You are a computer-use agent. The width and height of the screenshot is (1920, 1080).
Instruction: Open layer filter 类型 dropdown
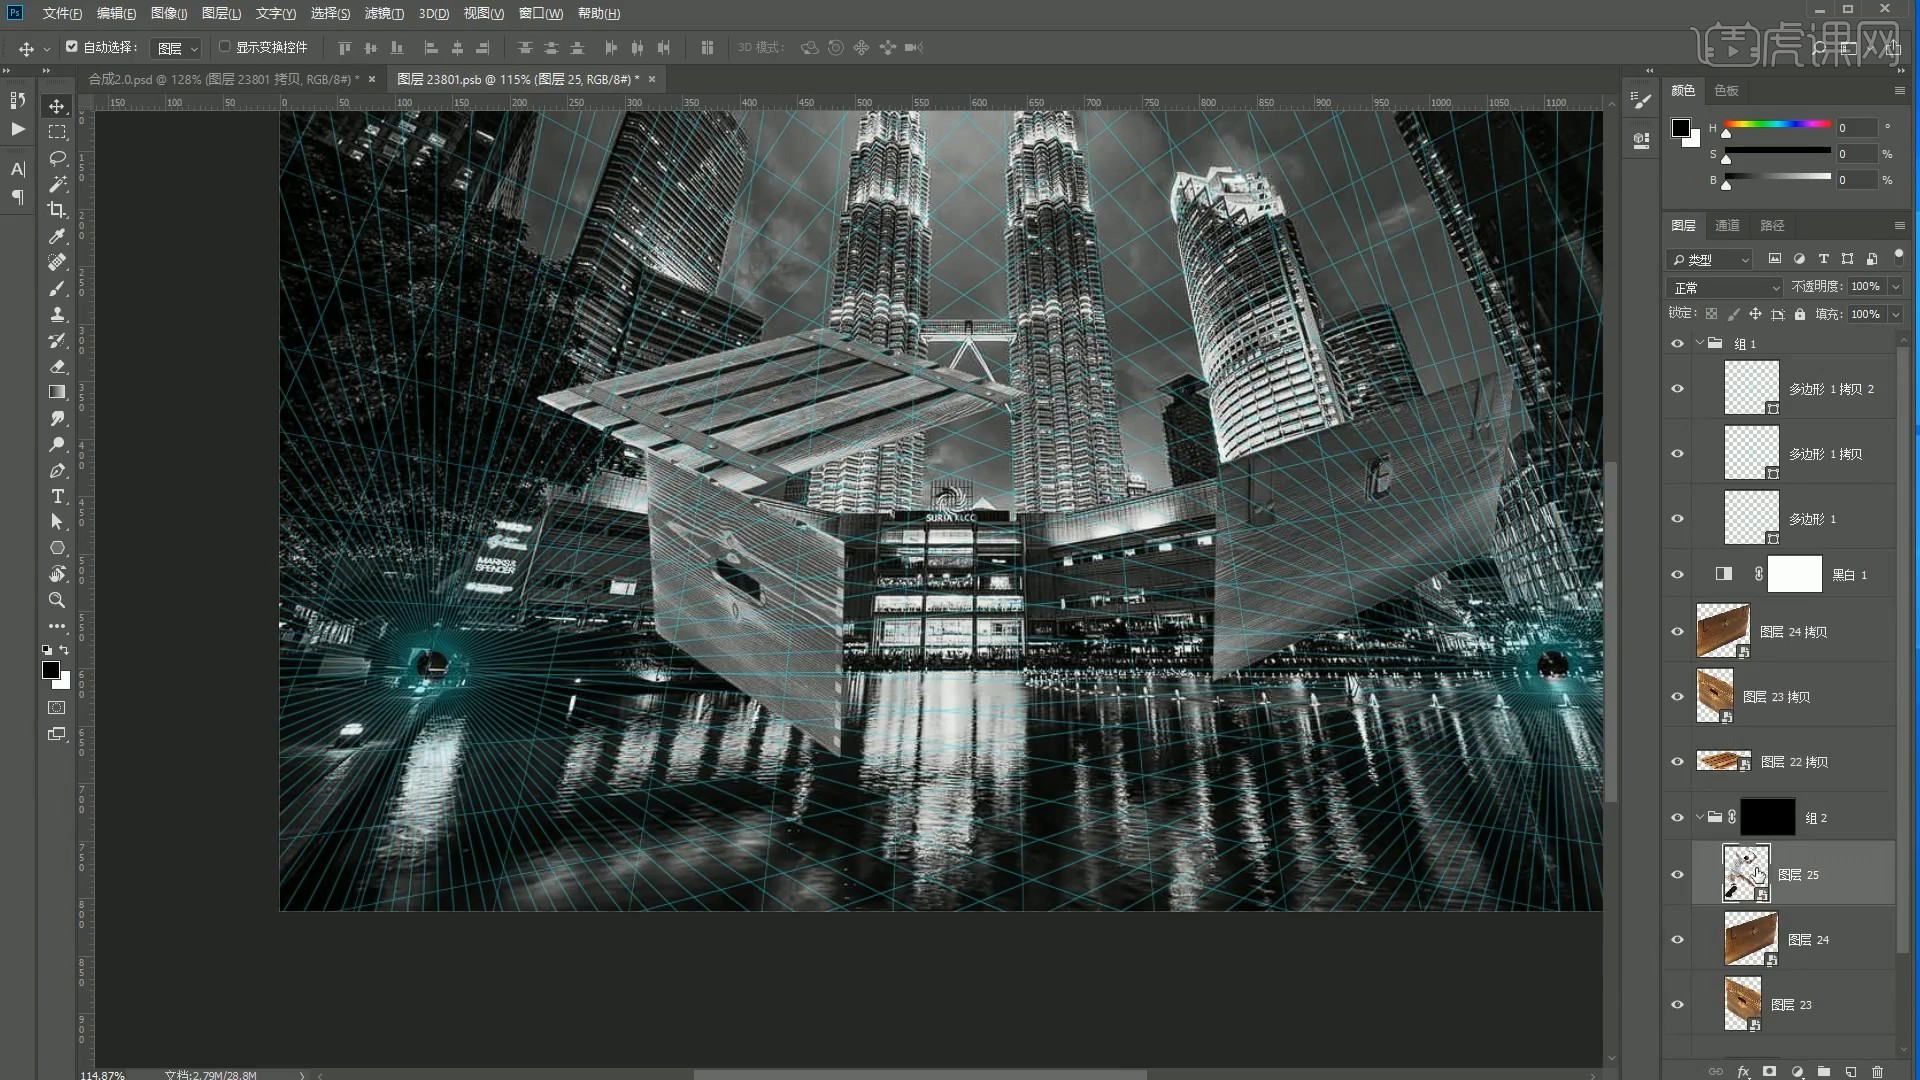click(1710, 259)
